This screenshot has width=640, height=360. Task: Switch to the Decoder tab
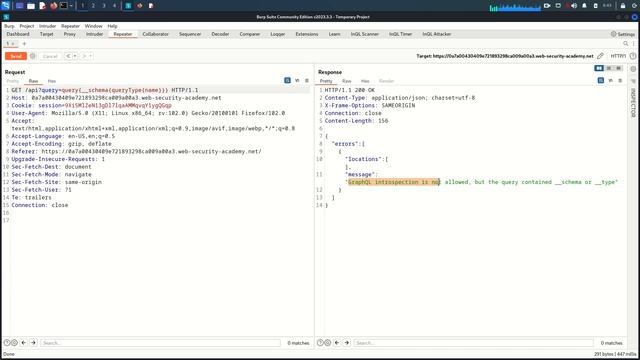point(220,34)
